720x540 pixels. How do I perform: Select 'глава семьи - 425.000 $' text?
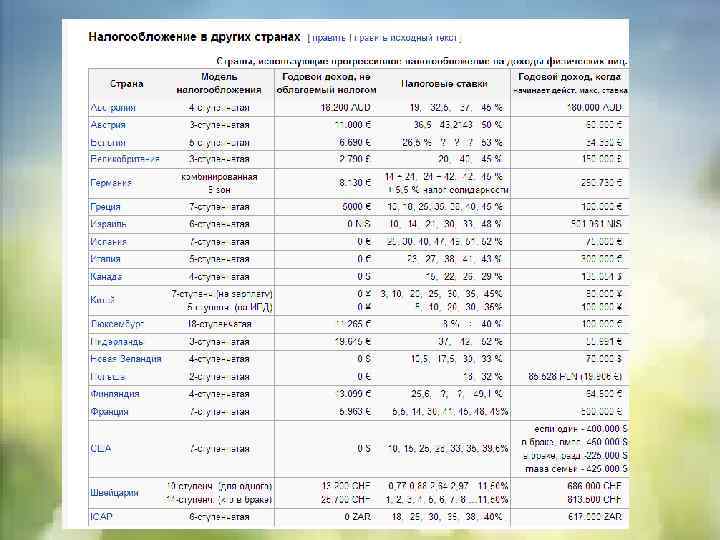(x=576, y=469)
